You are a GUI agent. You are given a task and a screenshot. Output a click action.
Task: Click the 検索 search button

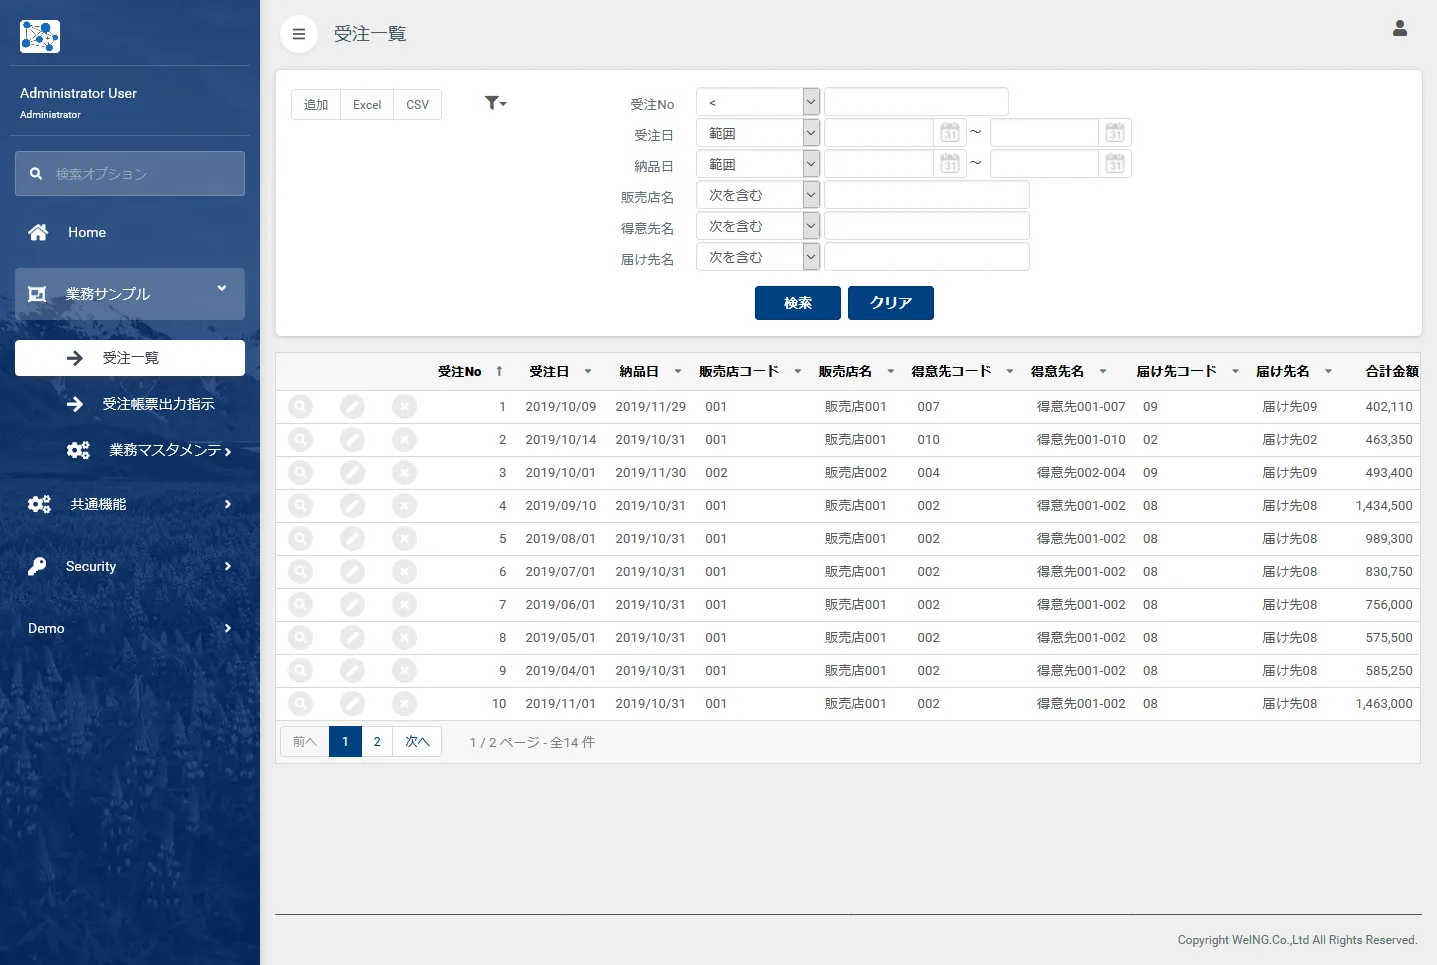coord(797,303)
